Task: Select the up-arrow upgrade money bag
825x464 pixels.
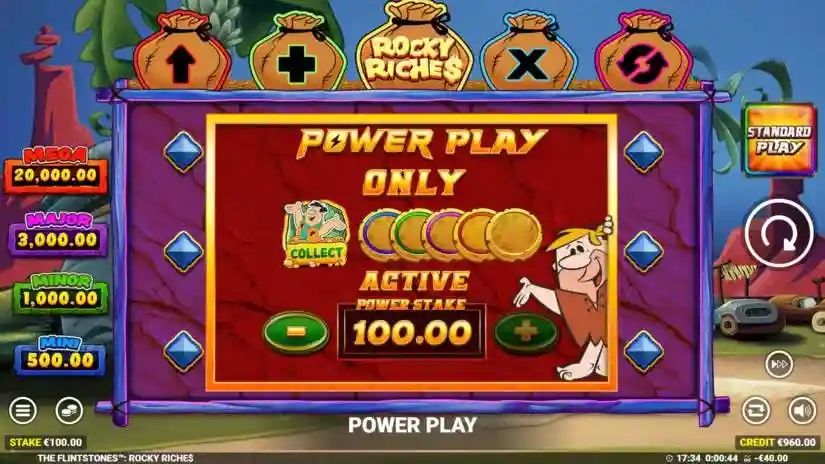Action: tap(181, 52)
